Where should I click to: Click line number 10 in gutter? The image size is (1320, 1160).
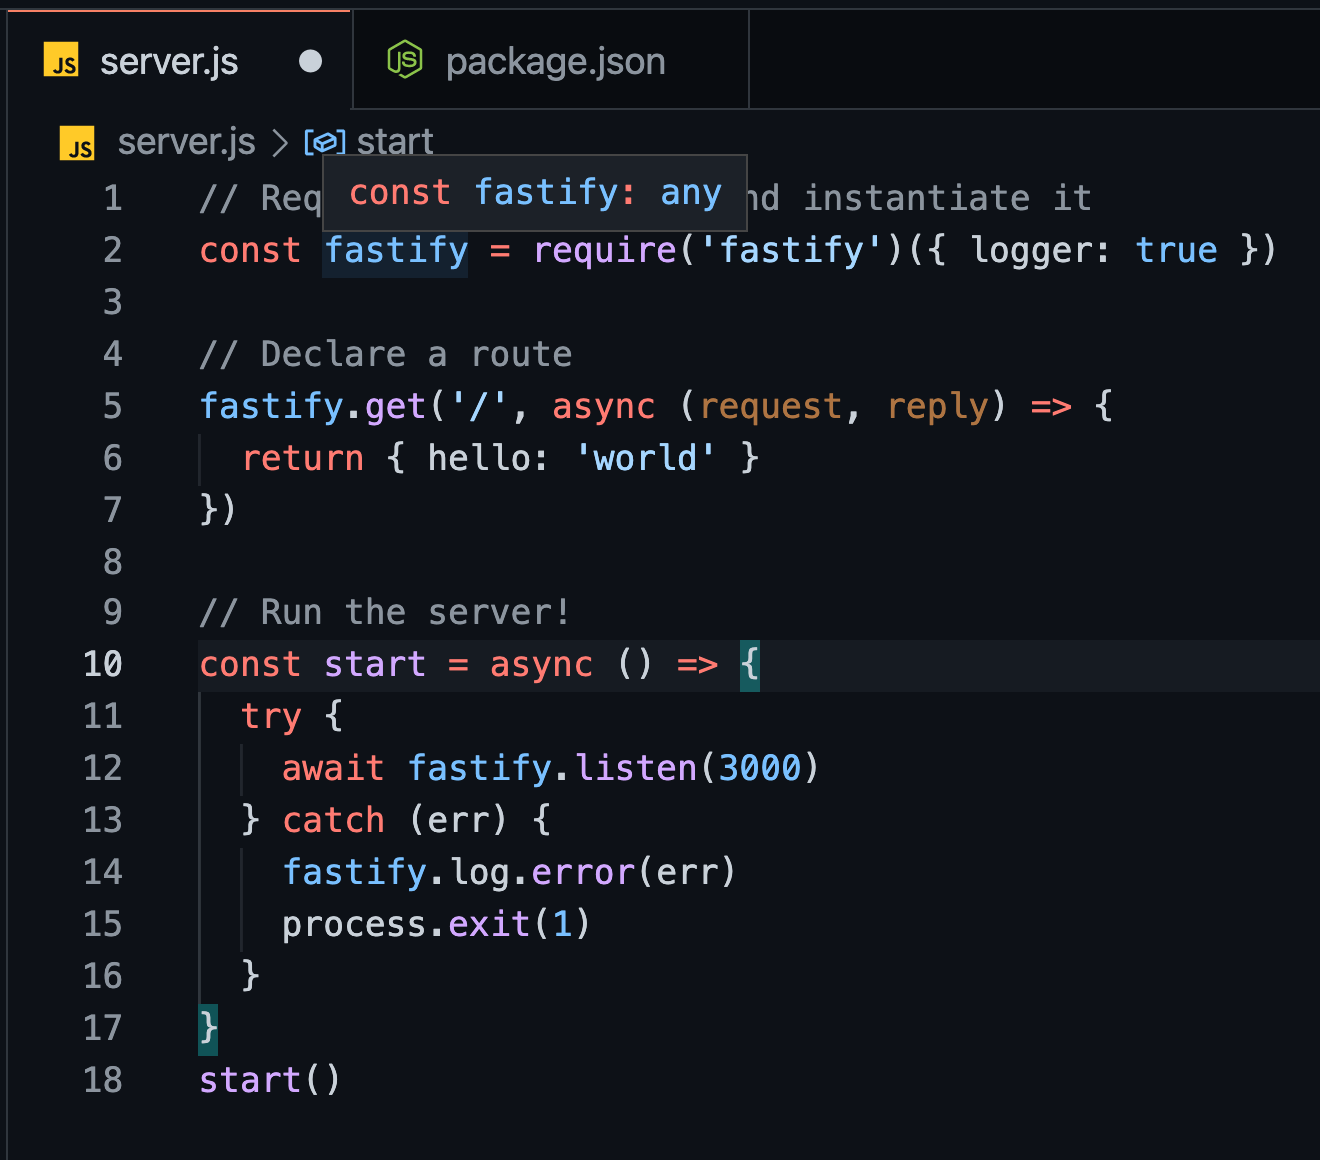tap(103, 664)
